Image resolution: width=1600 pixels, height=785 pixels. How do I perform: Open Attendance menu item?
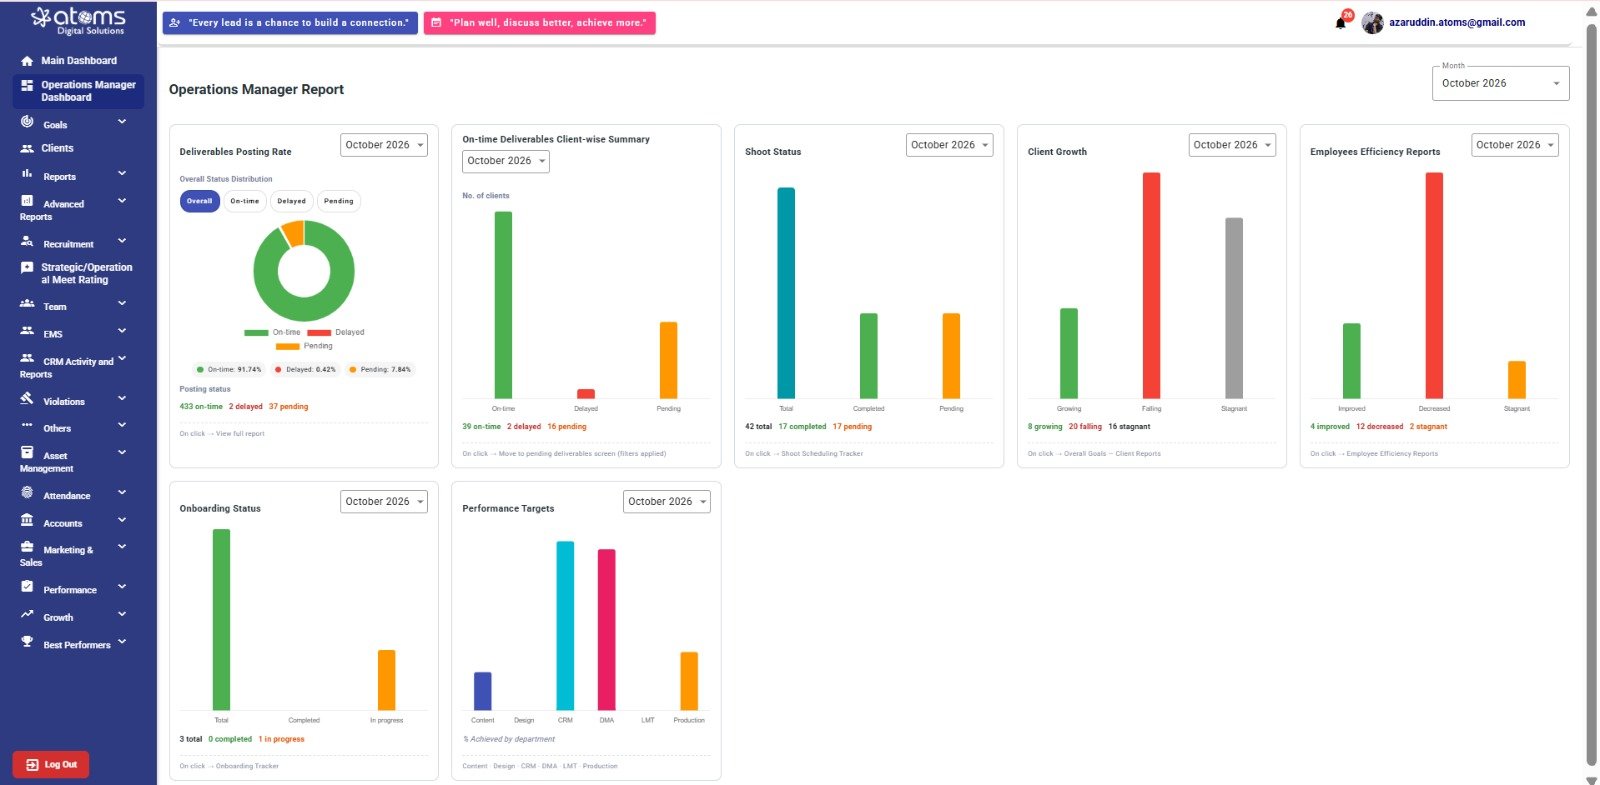(78, 495)
